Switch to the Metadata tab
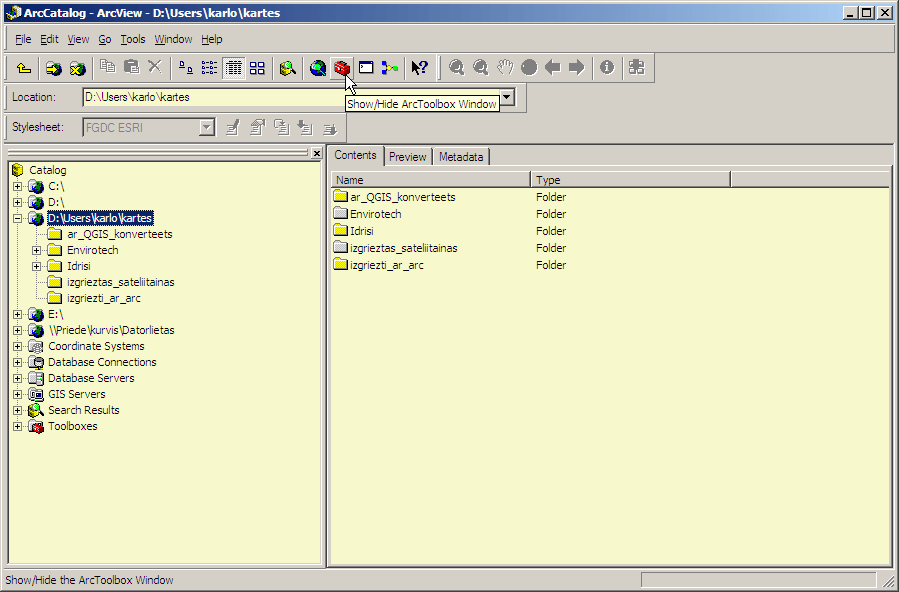The height and width of the screenshot is (592, 899). coord(461,156)
